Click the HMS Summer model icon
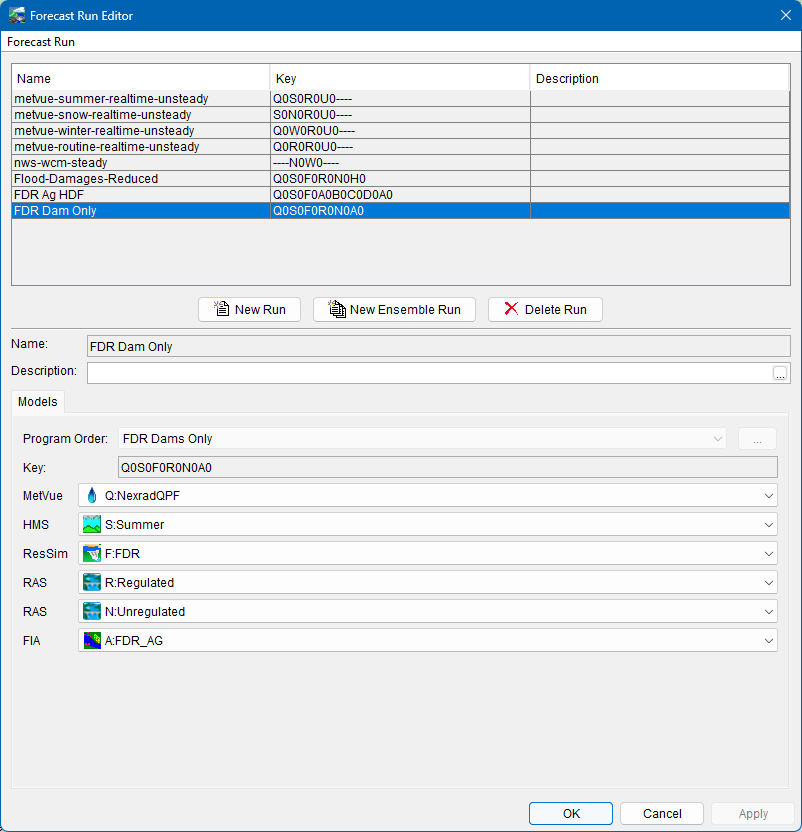 tap(91, 524)
